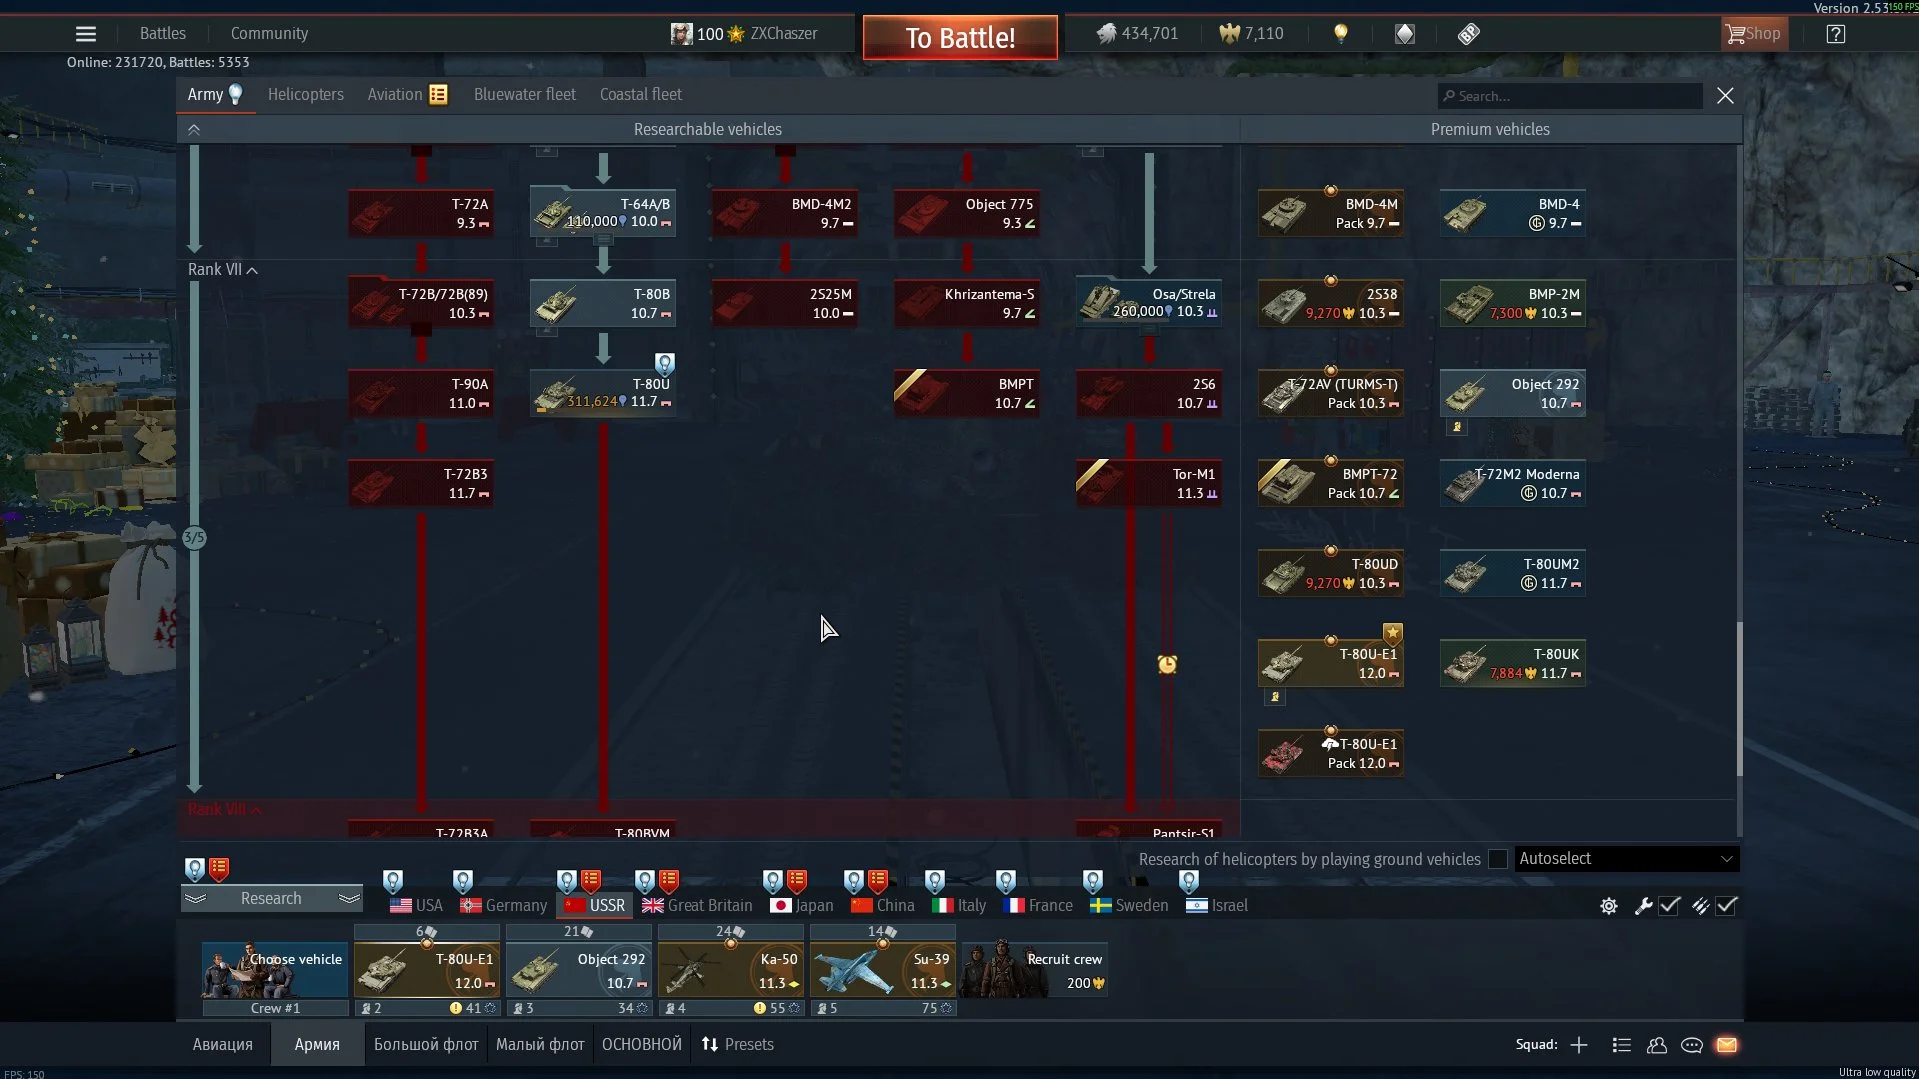Image resolution: width=1919 pixels, height=1079 pixels.
Task: Select the Tor-M1 vehicle card
Action: [1148, 483]
